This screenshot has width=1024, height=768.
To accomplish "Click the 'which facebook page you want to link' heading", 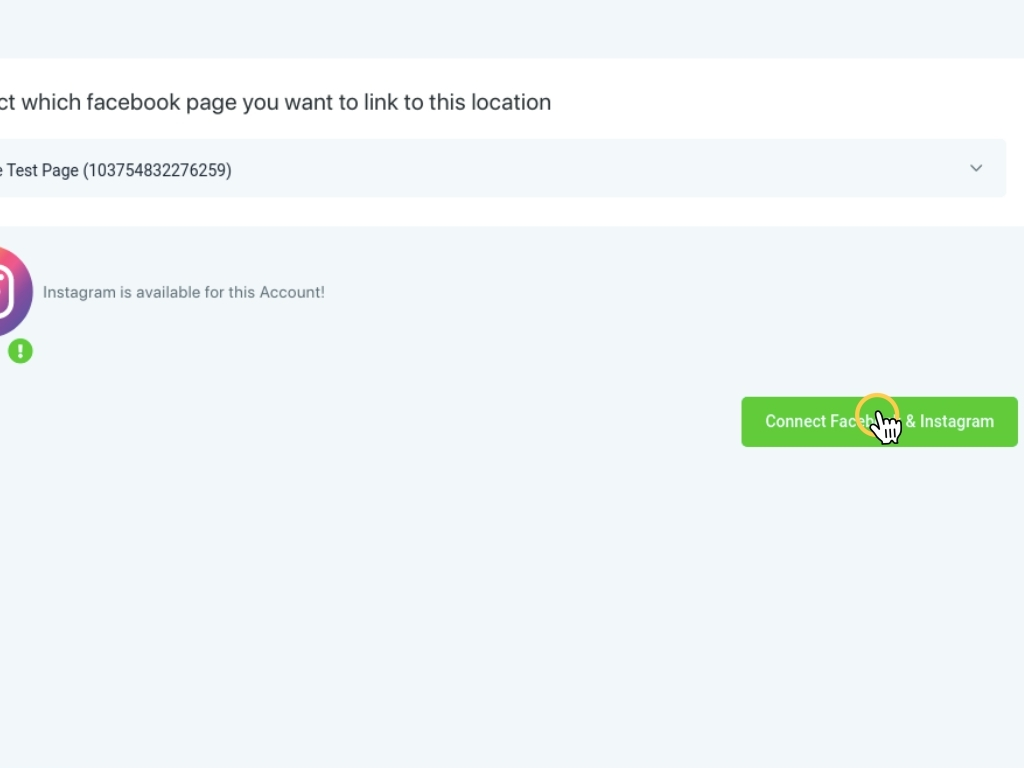I will point(275,103).
